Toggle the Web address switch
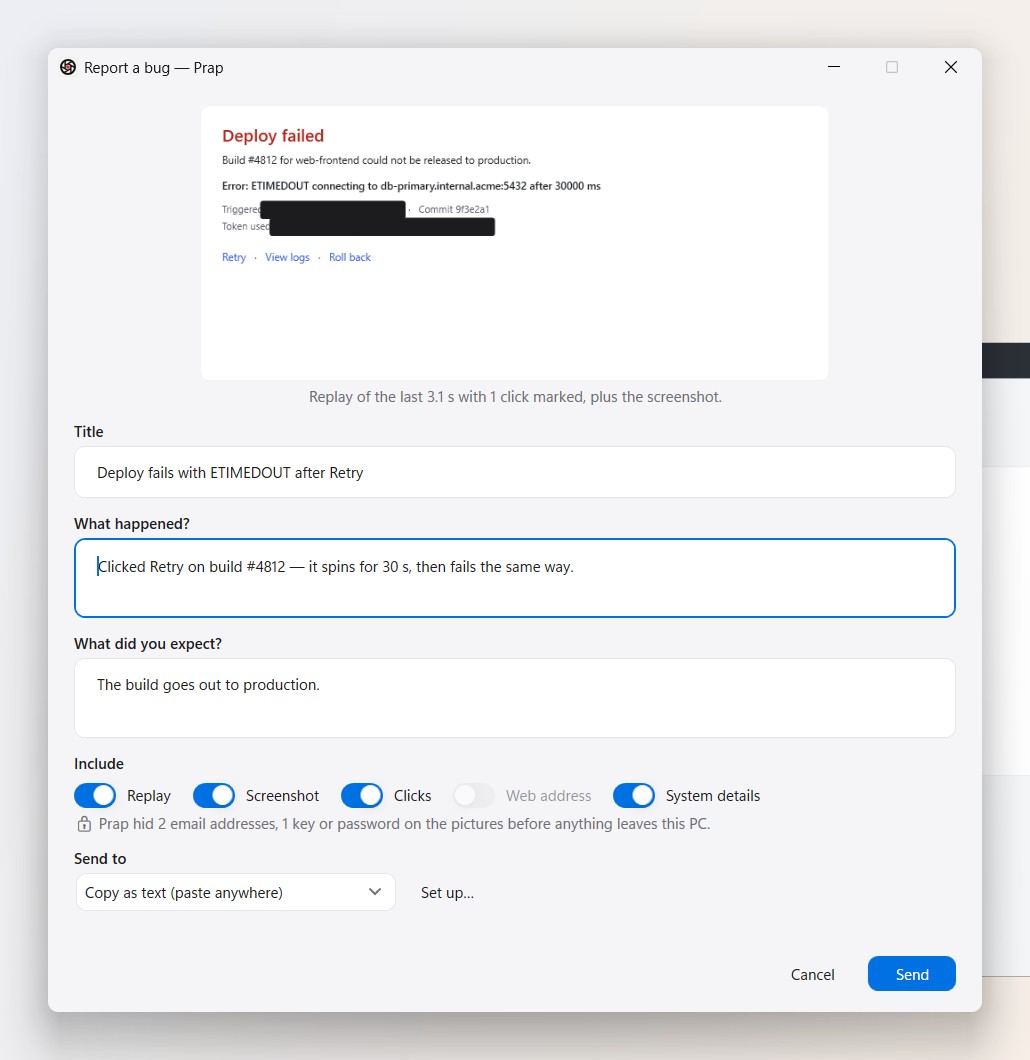 [x=474, y=796]
